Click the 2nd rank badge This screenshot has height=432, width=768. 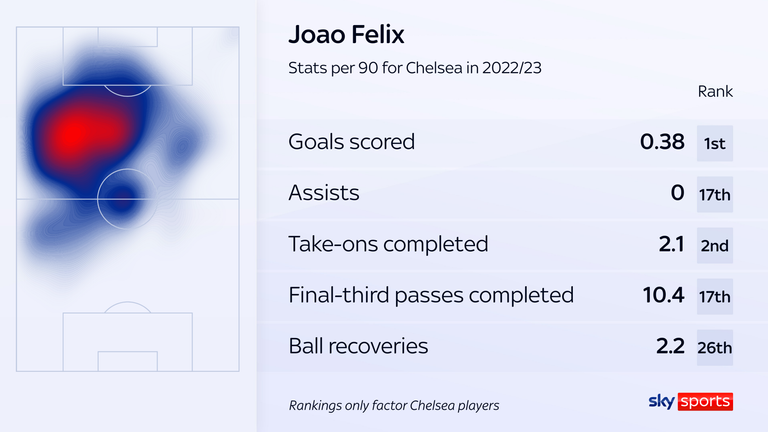pos(715,245)
